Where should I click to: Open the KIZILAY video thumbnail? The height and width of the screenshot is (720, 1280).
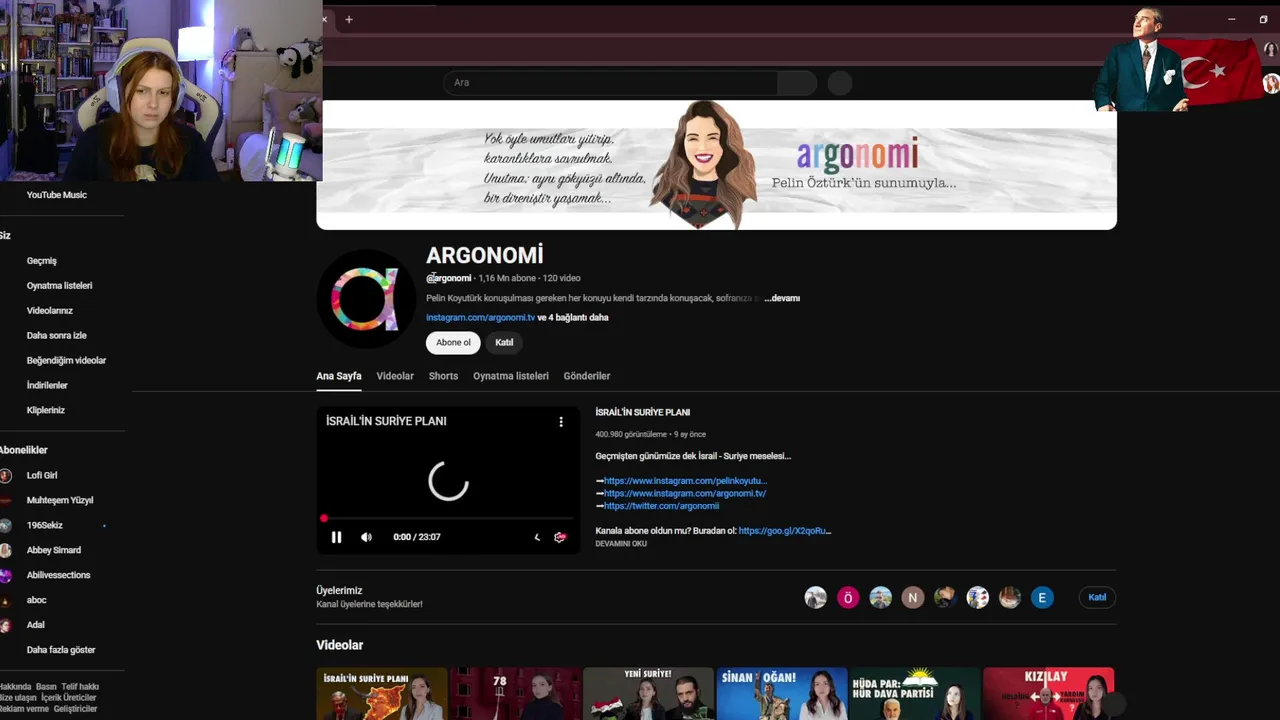1049,694
